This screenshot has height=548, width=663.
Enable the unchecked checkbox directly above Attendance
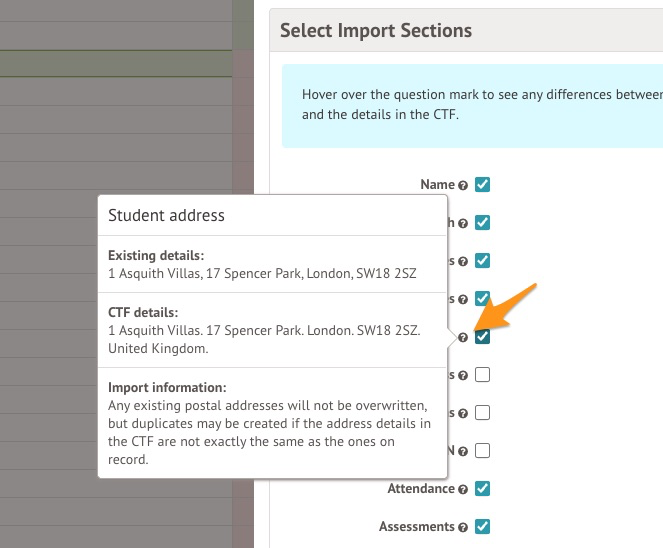coord(482,450)
